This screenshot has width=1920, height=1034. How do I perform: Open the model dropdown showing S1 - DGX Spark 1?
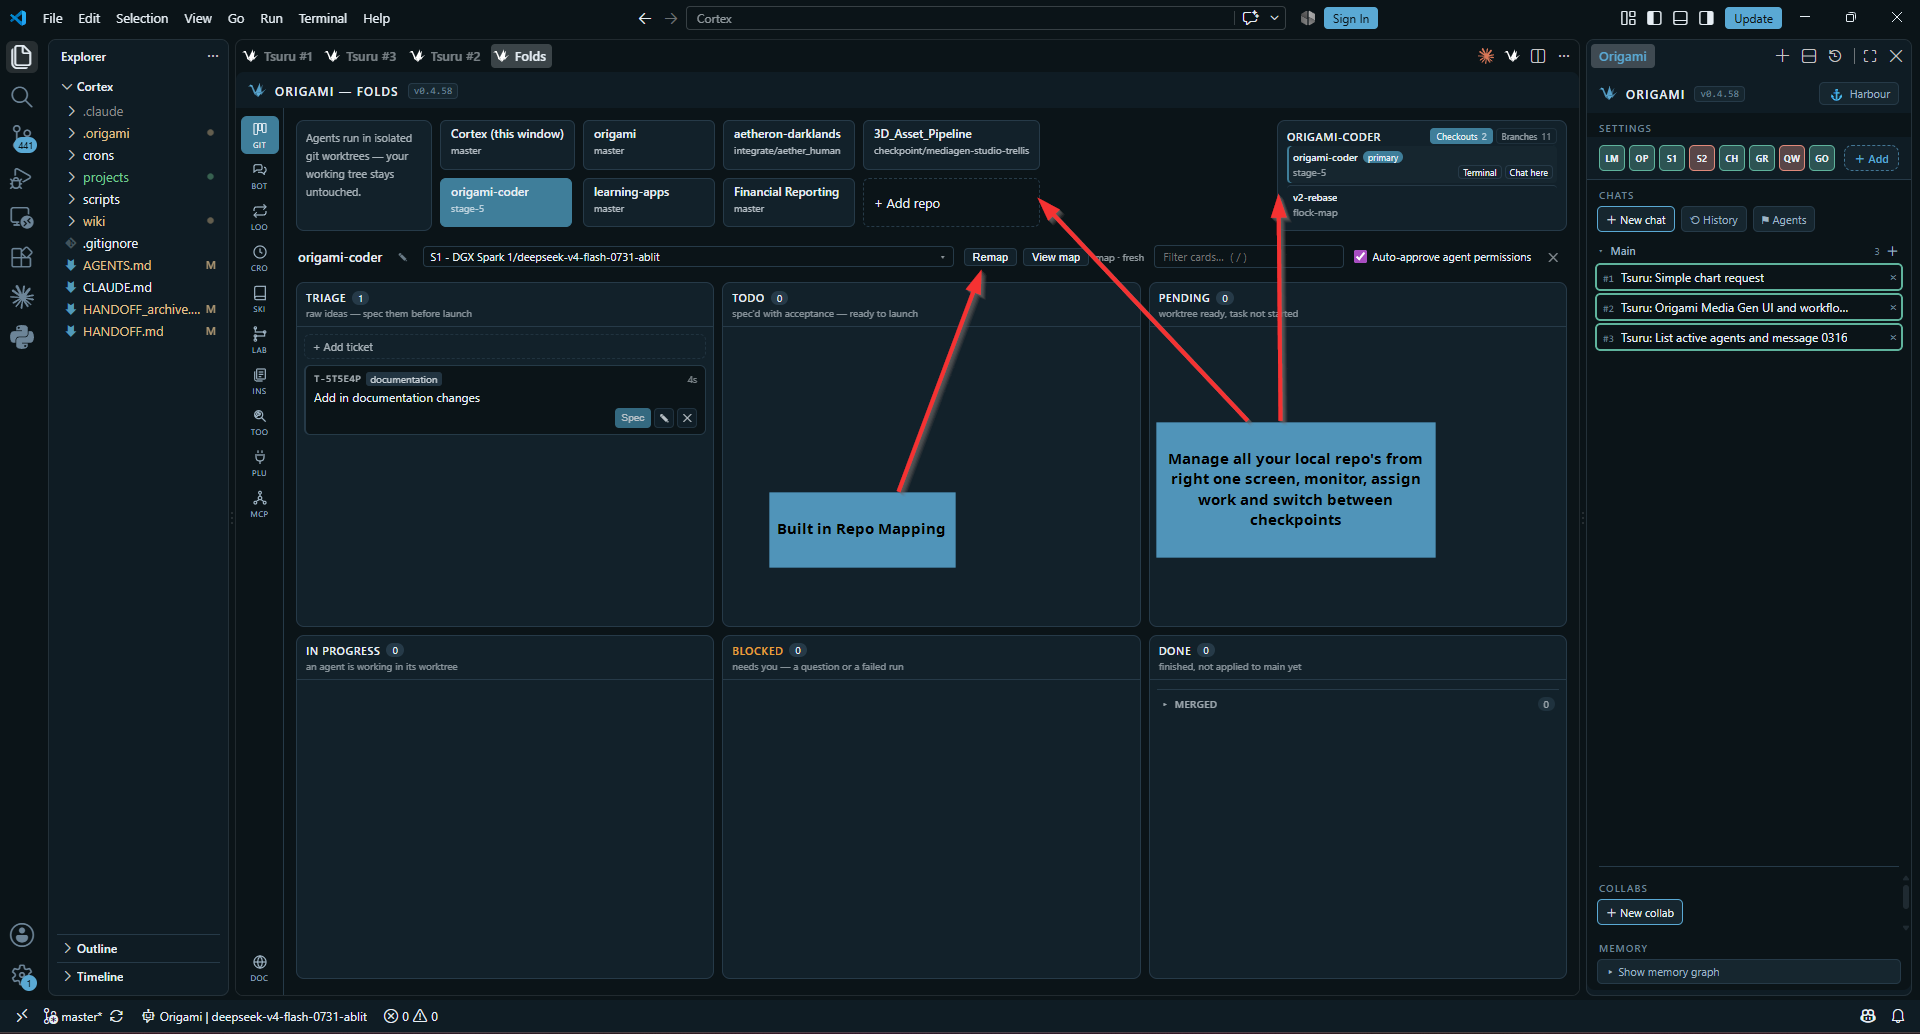click(x=688, y=257)
